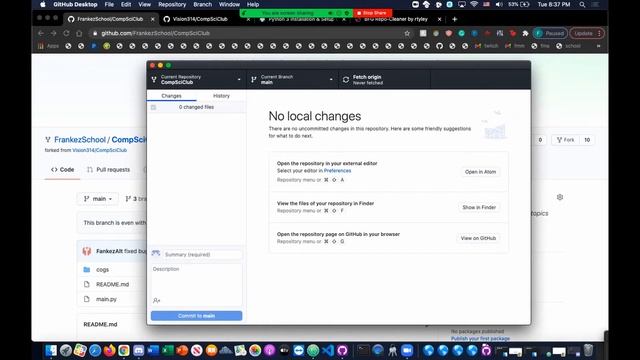Open Terminal from the dock
The image size is (640, 360).
[363, 350]
